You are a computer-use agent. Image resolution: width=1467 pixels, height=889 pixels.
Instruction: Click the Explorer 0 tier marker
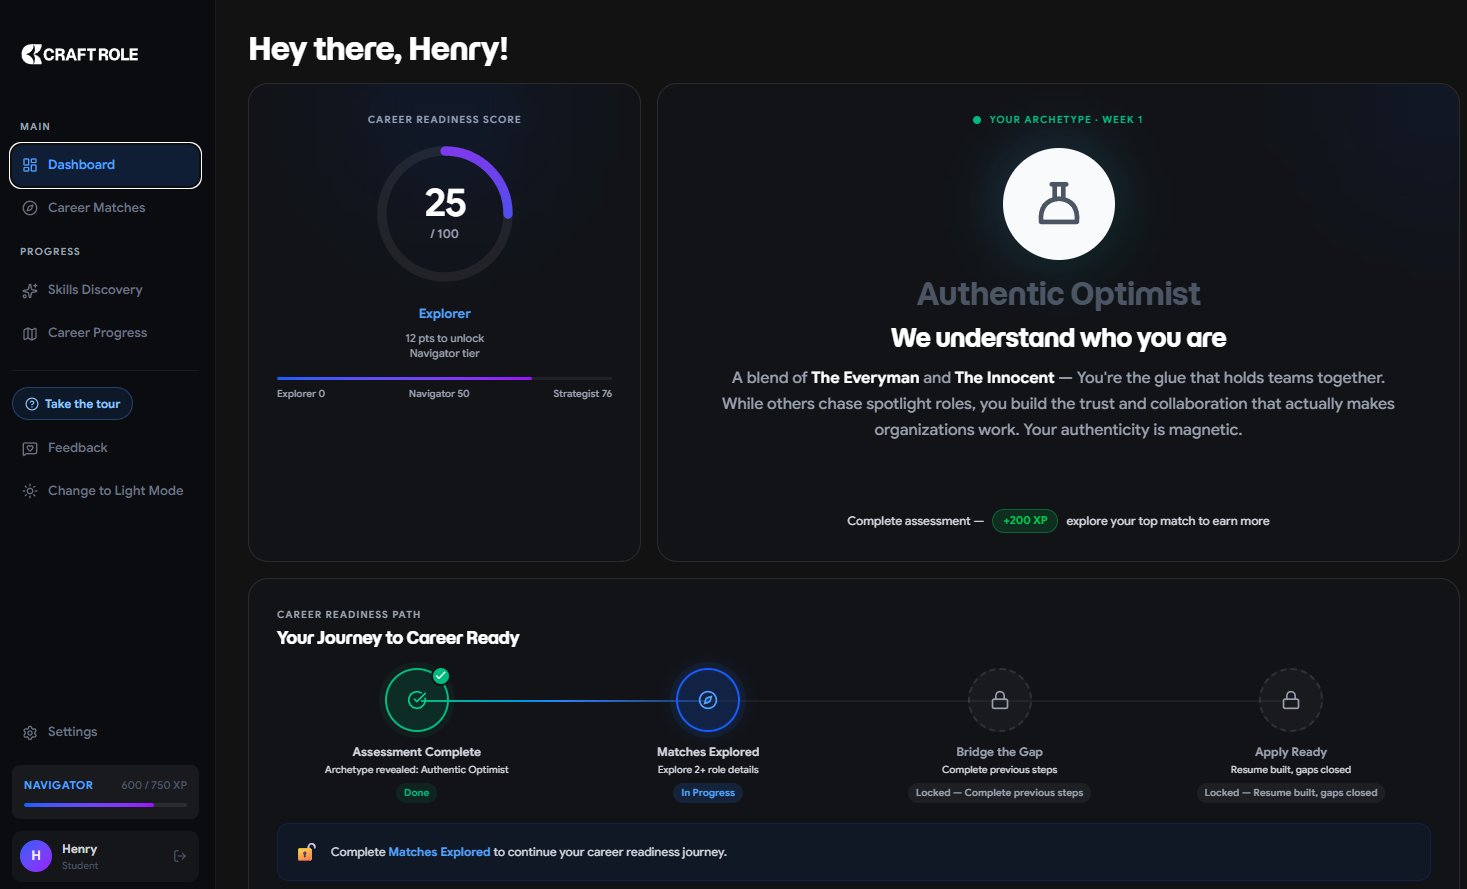301,394
